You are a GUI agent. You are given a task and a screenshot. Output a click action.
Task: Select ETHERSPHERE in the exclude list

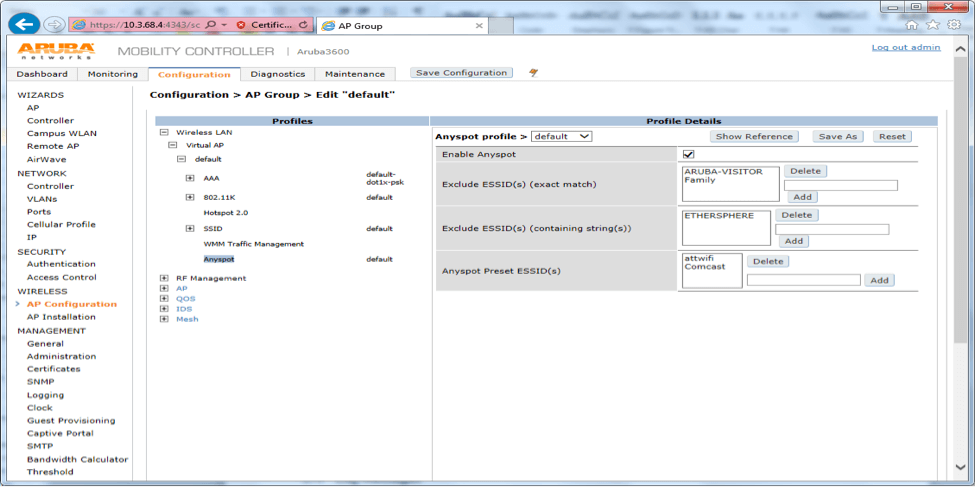coord(717,215)
